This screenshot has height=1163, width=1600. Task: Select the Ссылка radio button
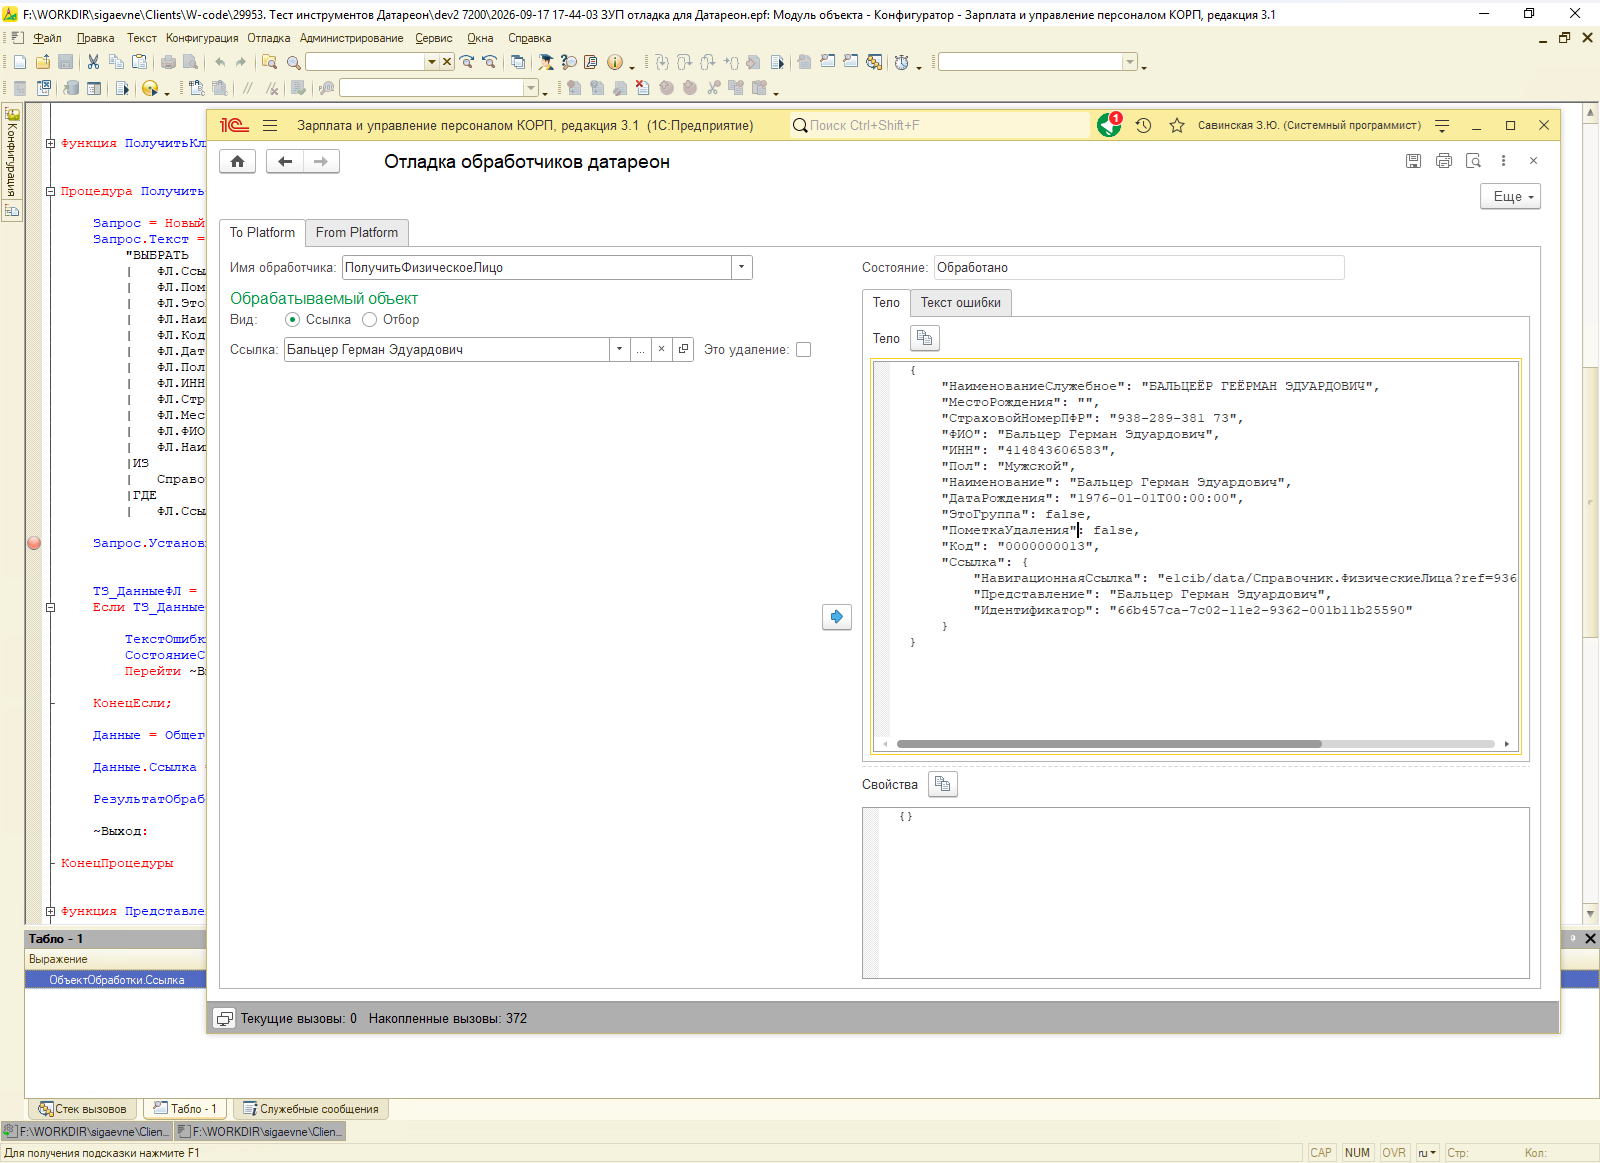pos(292,320)
